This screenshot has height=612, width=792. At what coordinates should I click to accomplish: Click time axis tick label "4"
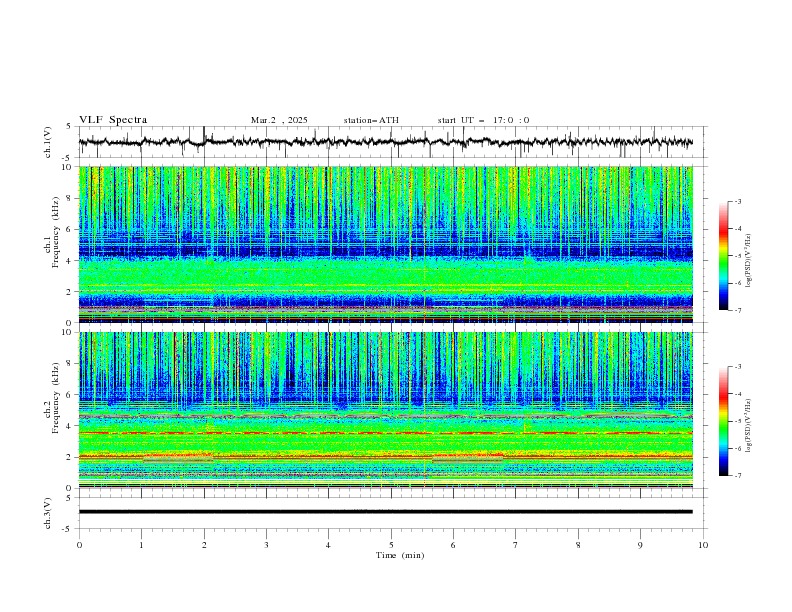click(328, 545)
